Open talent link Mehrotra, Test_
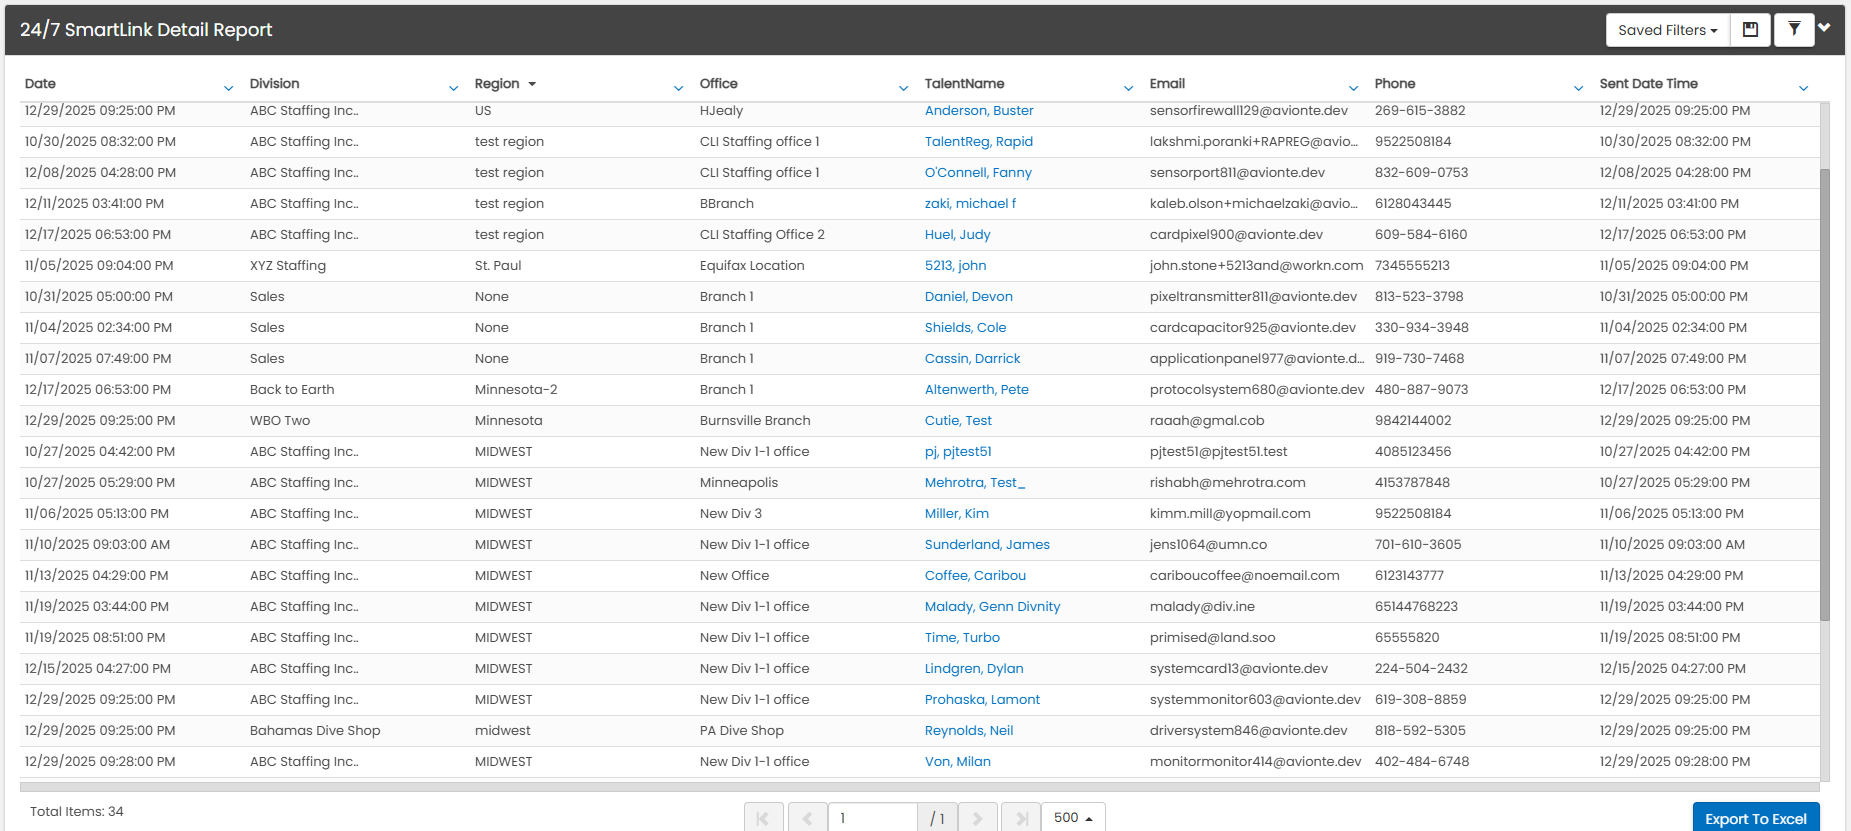This screenshot has height=831, width=1851. point(975,483)
